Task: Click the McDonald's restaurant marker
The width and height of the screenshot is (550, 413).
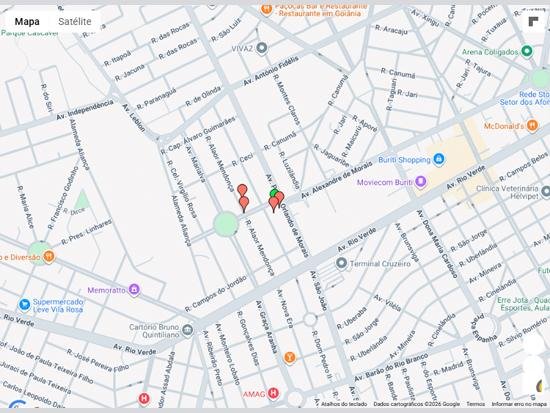Action: pyautogui.click(x=532, y=125)
